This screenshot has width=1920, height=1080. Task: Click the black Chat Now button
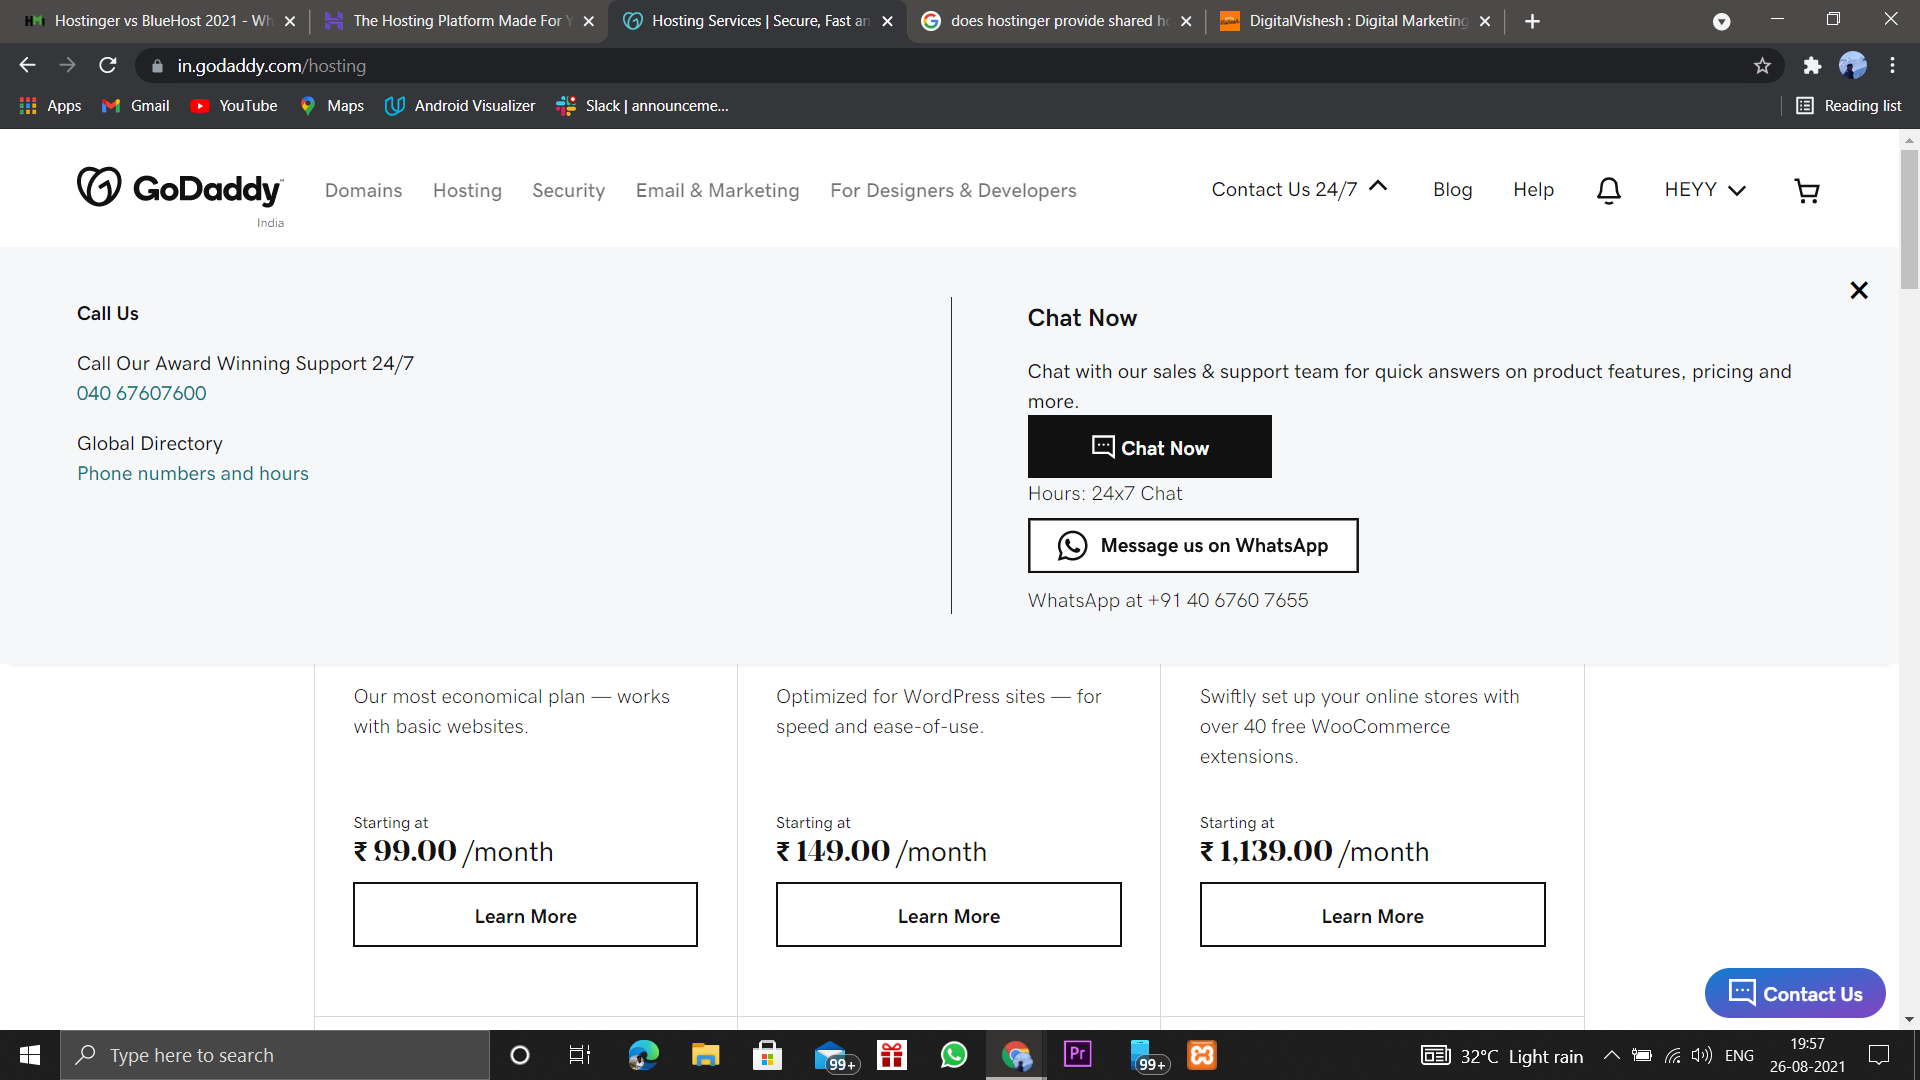point(1149,447)
